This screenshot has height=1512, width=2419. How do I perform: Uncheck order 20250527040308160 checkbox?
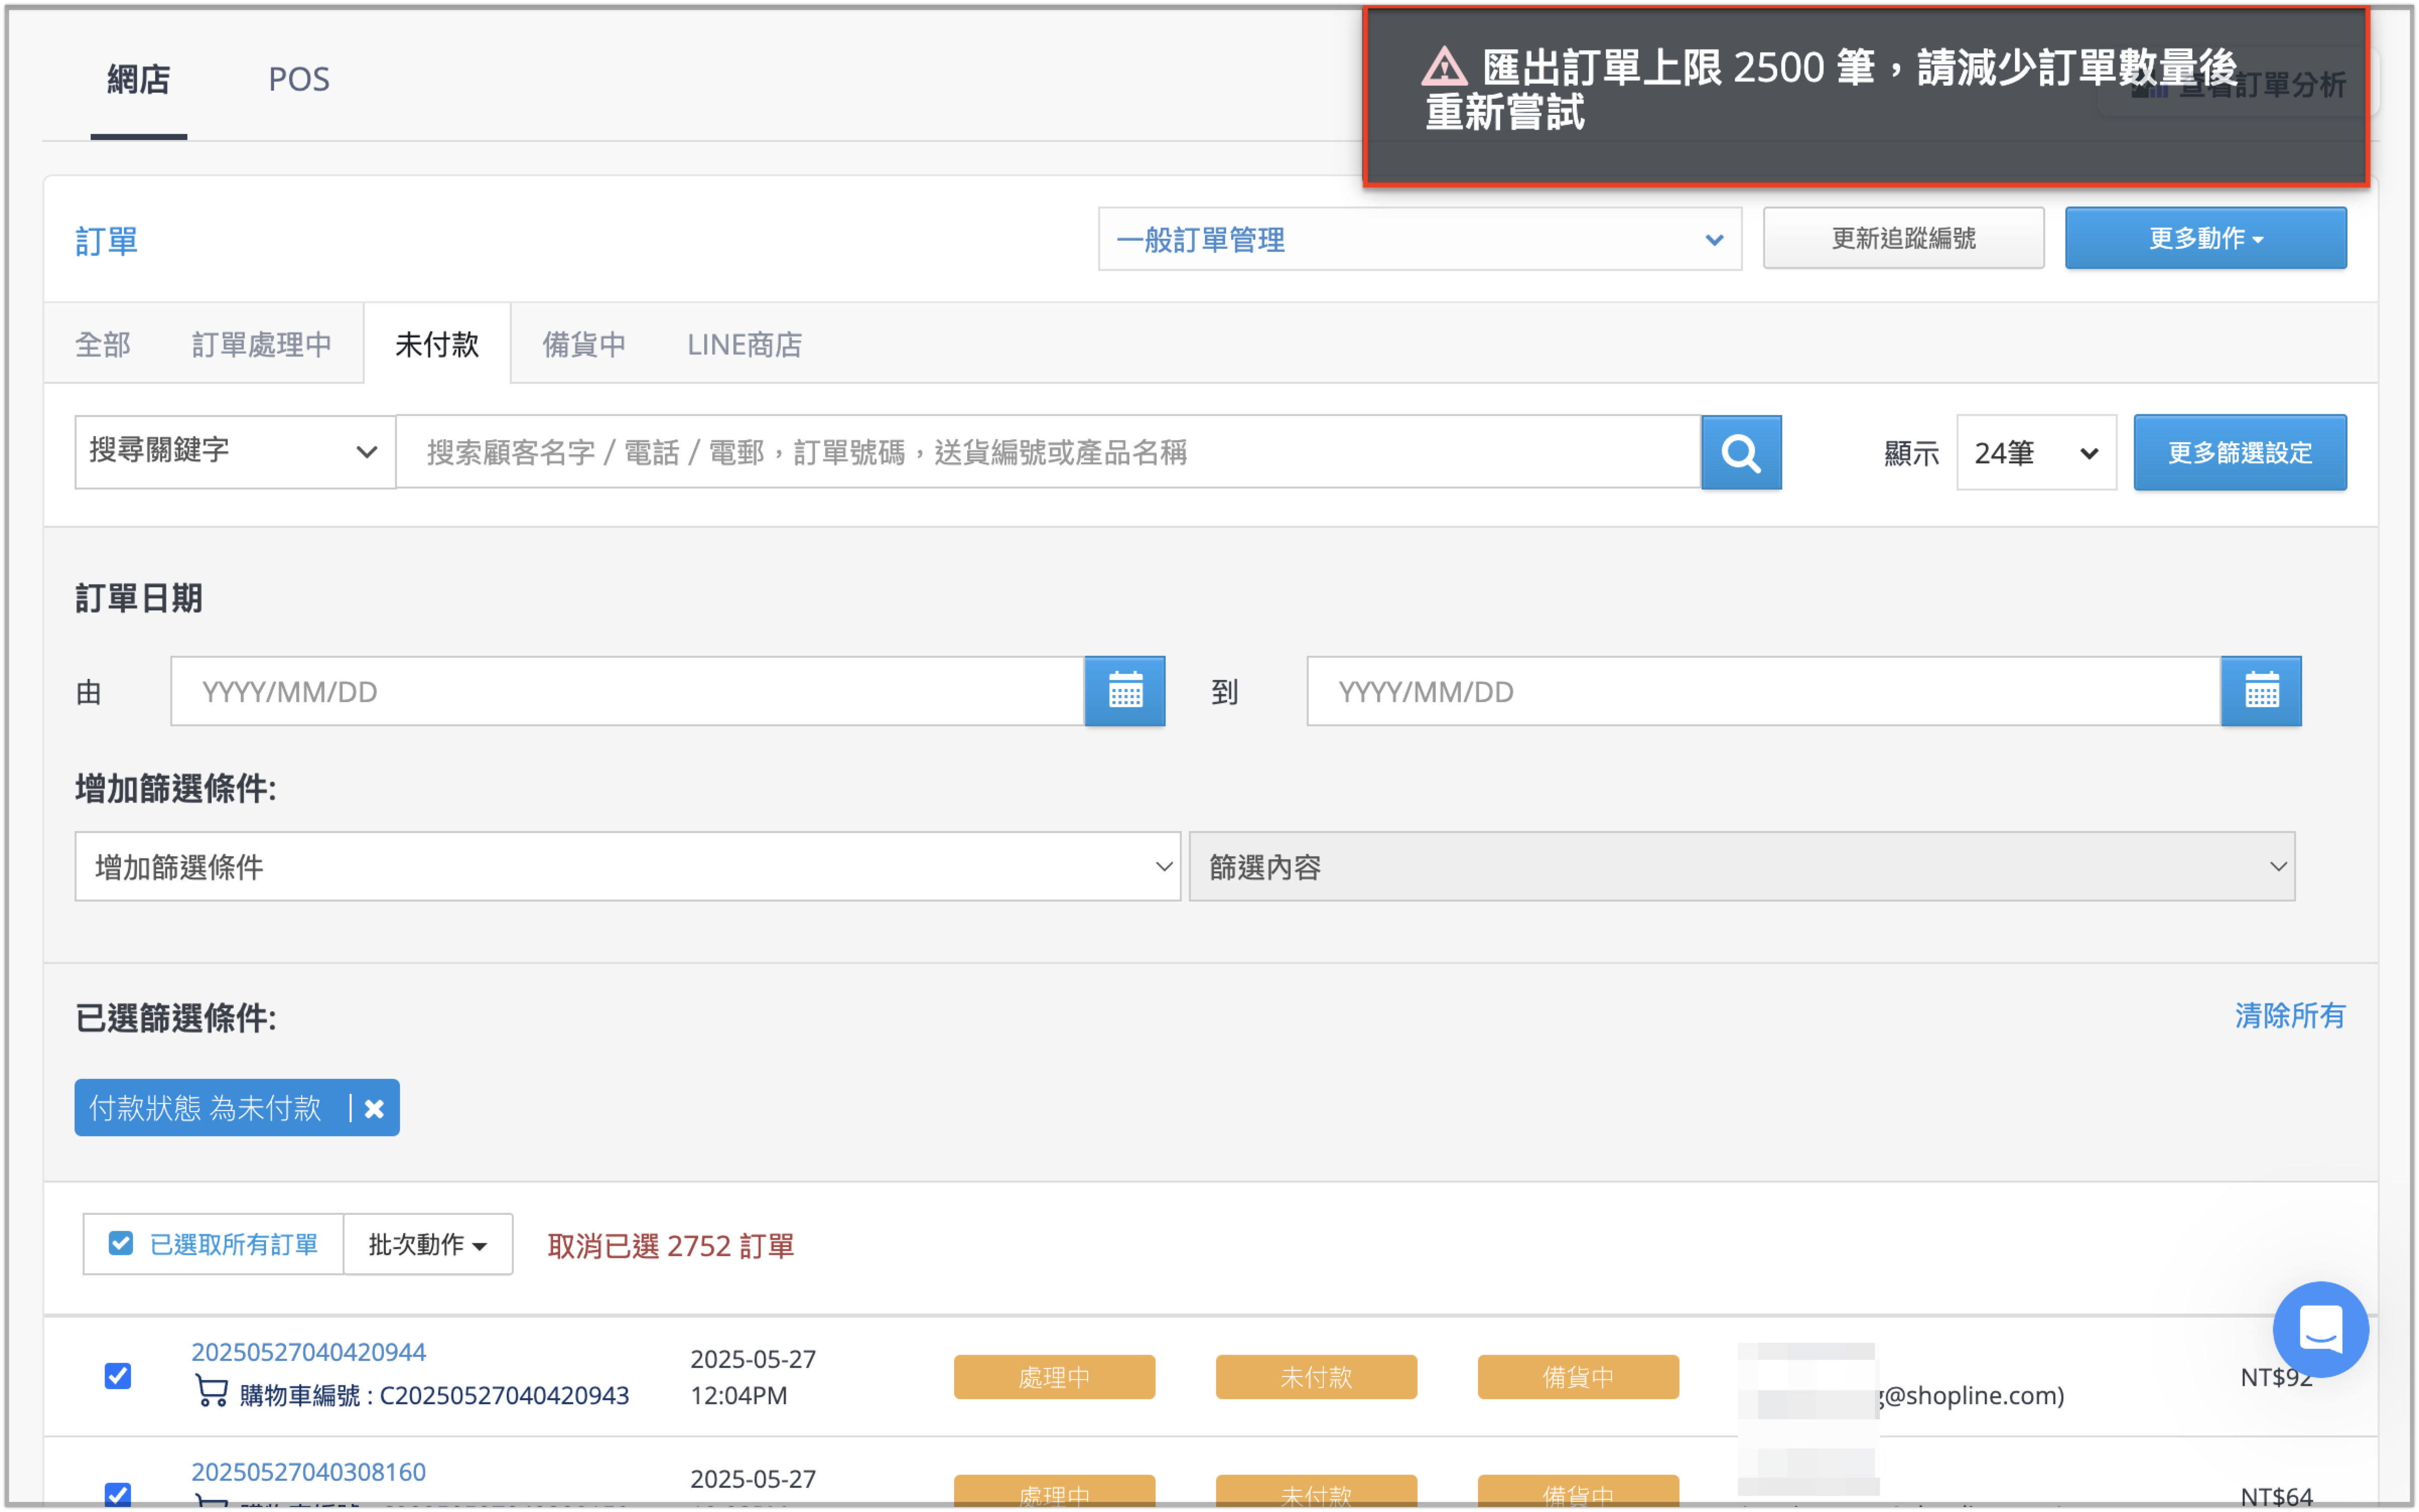(118, 1494)
